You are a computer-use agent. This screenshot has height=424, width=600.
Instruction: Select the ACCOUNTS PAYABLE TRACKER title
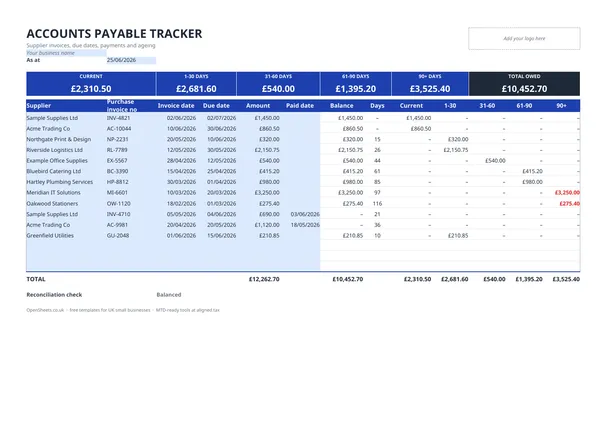[114, 34]
